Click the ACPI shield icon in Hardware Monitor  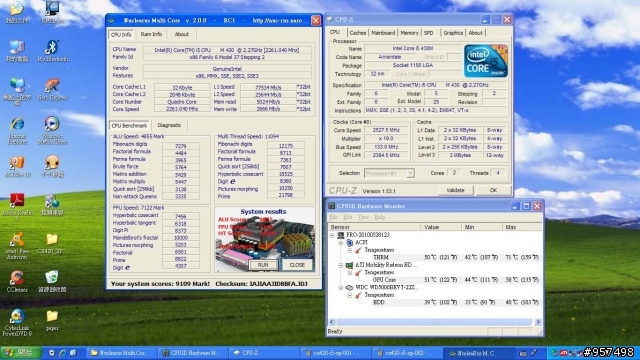350,242
